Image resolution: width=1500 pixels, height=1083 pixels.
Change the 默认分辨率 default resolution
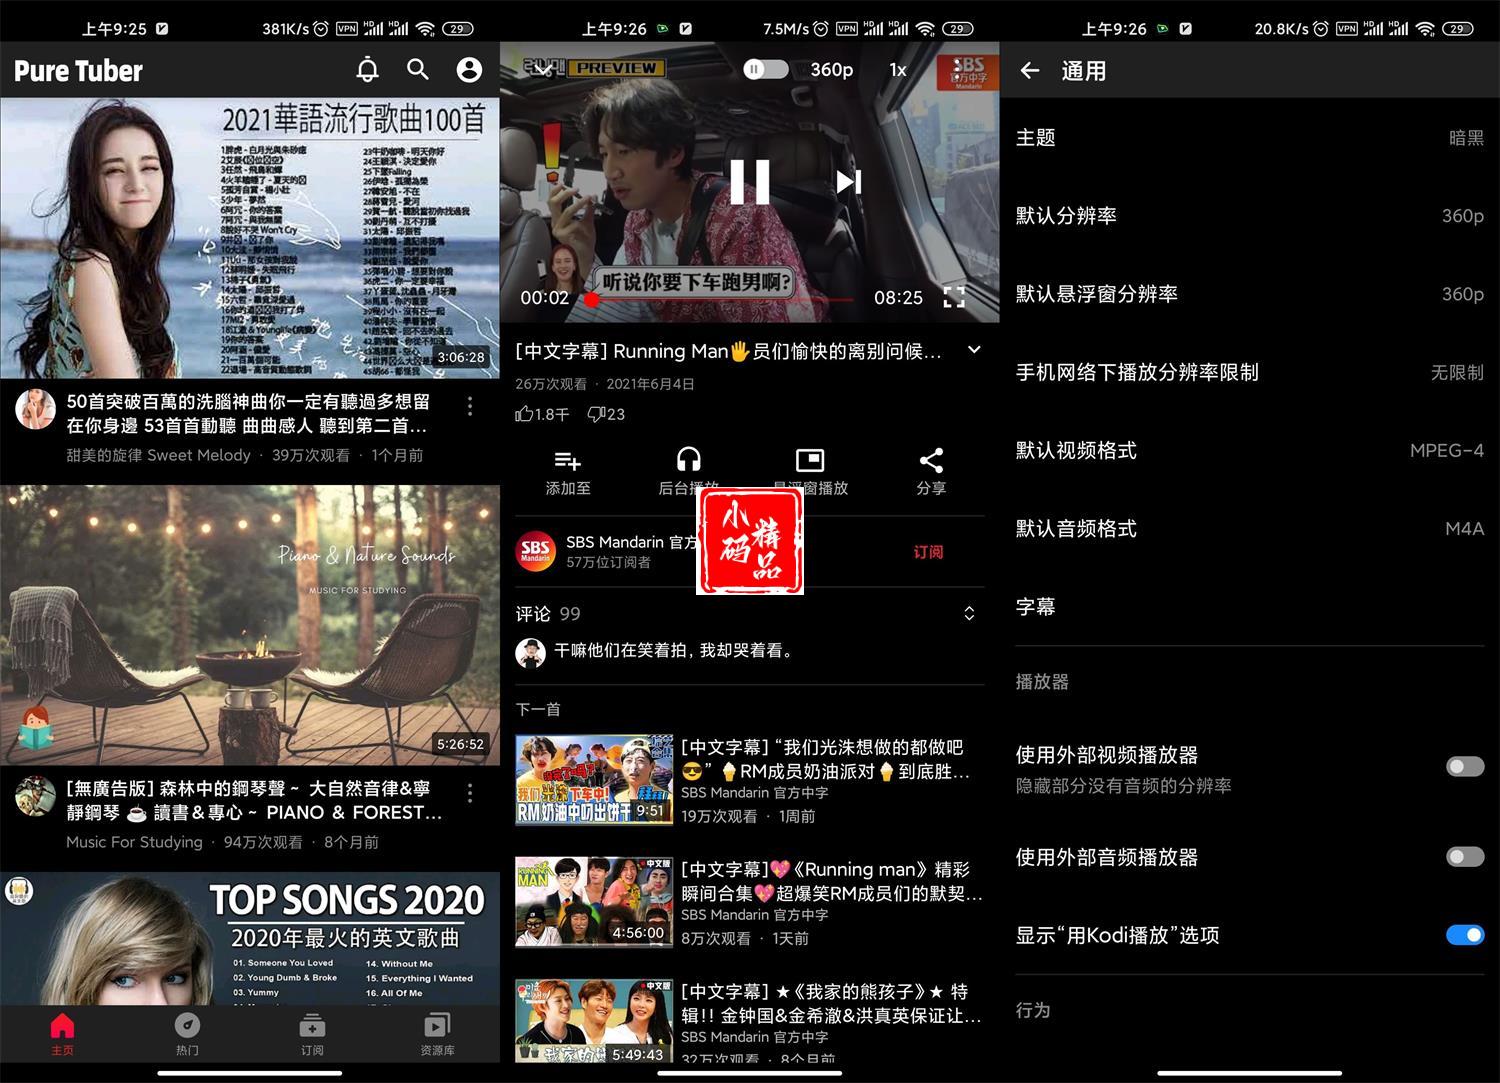click(1250, 216)
